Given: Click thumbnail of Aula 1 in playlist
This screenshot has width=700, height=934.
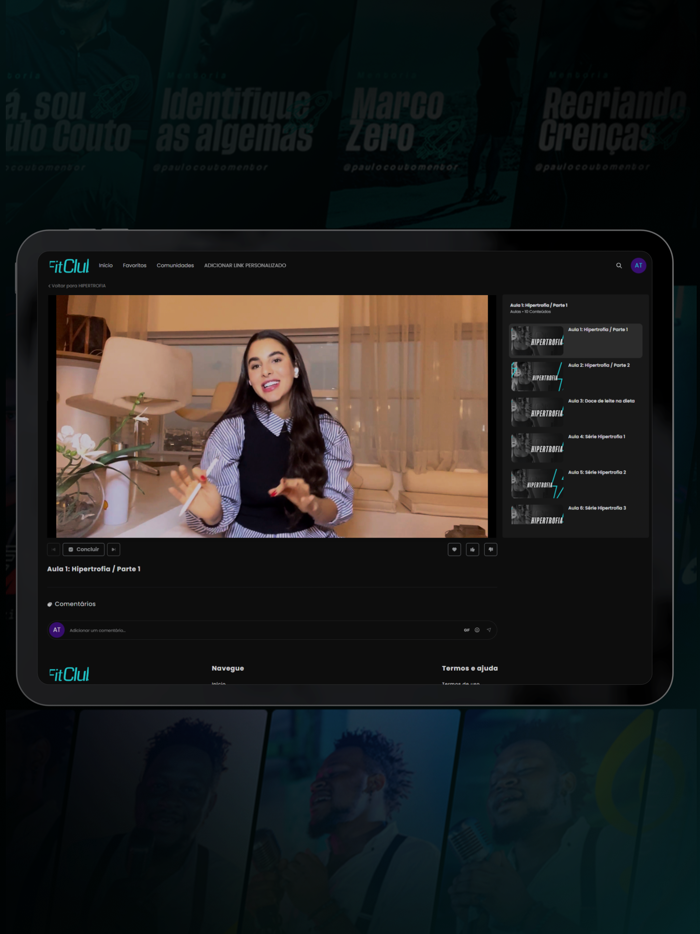Looking at the screenshot, I should [537, 341].
